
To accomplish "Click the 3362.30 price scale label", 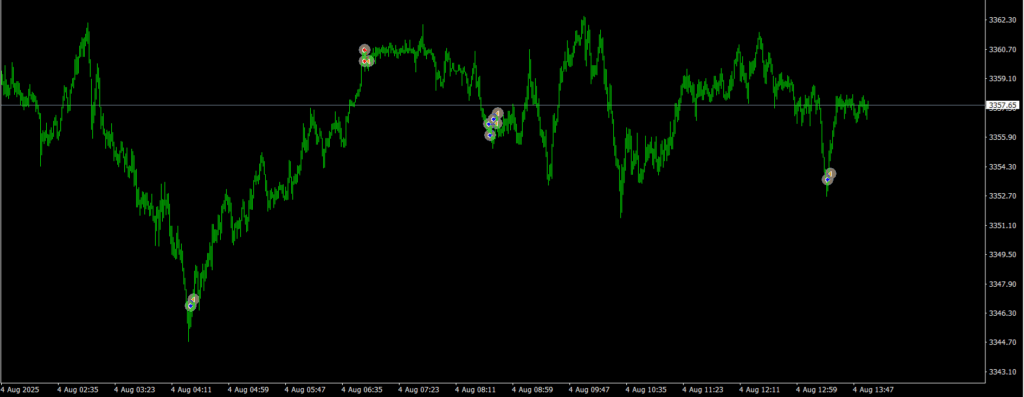I will [1001, 20].
